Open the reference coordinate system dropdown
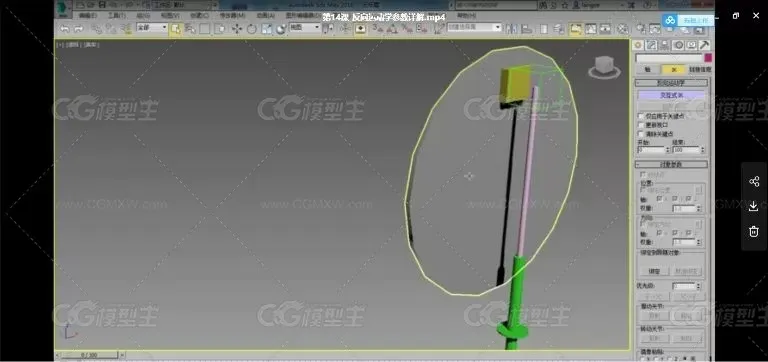This screenshot has width=768, height=362. click(305, 27)
